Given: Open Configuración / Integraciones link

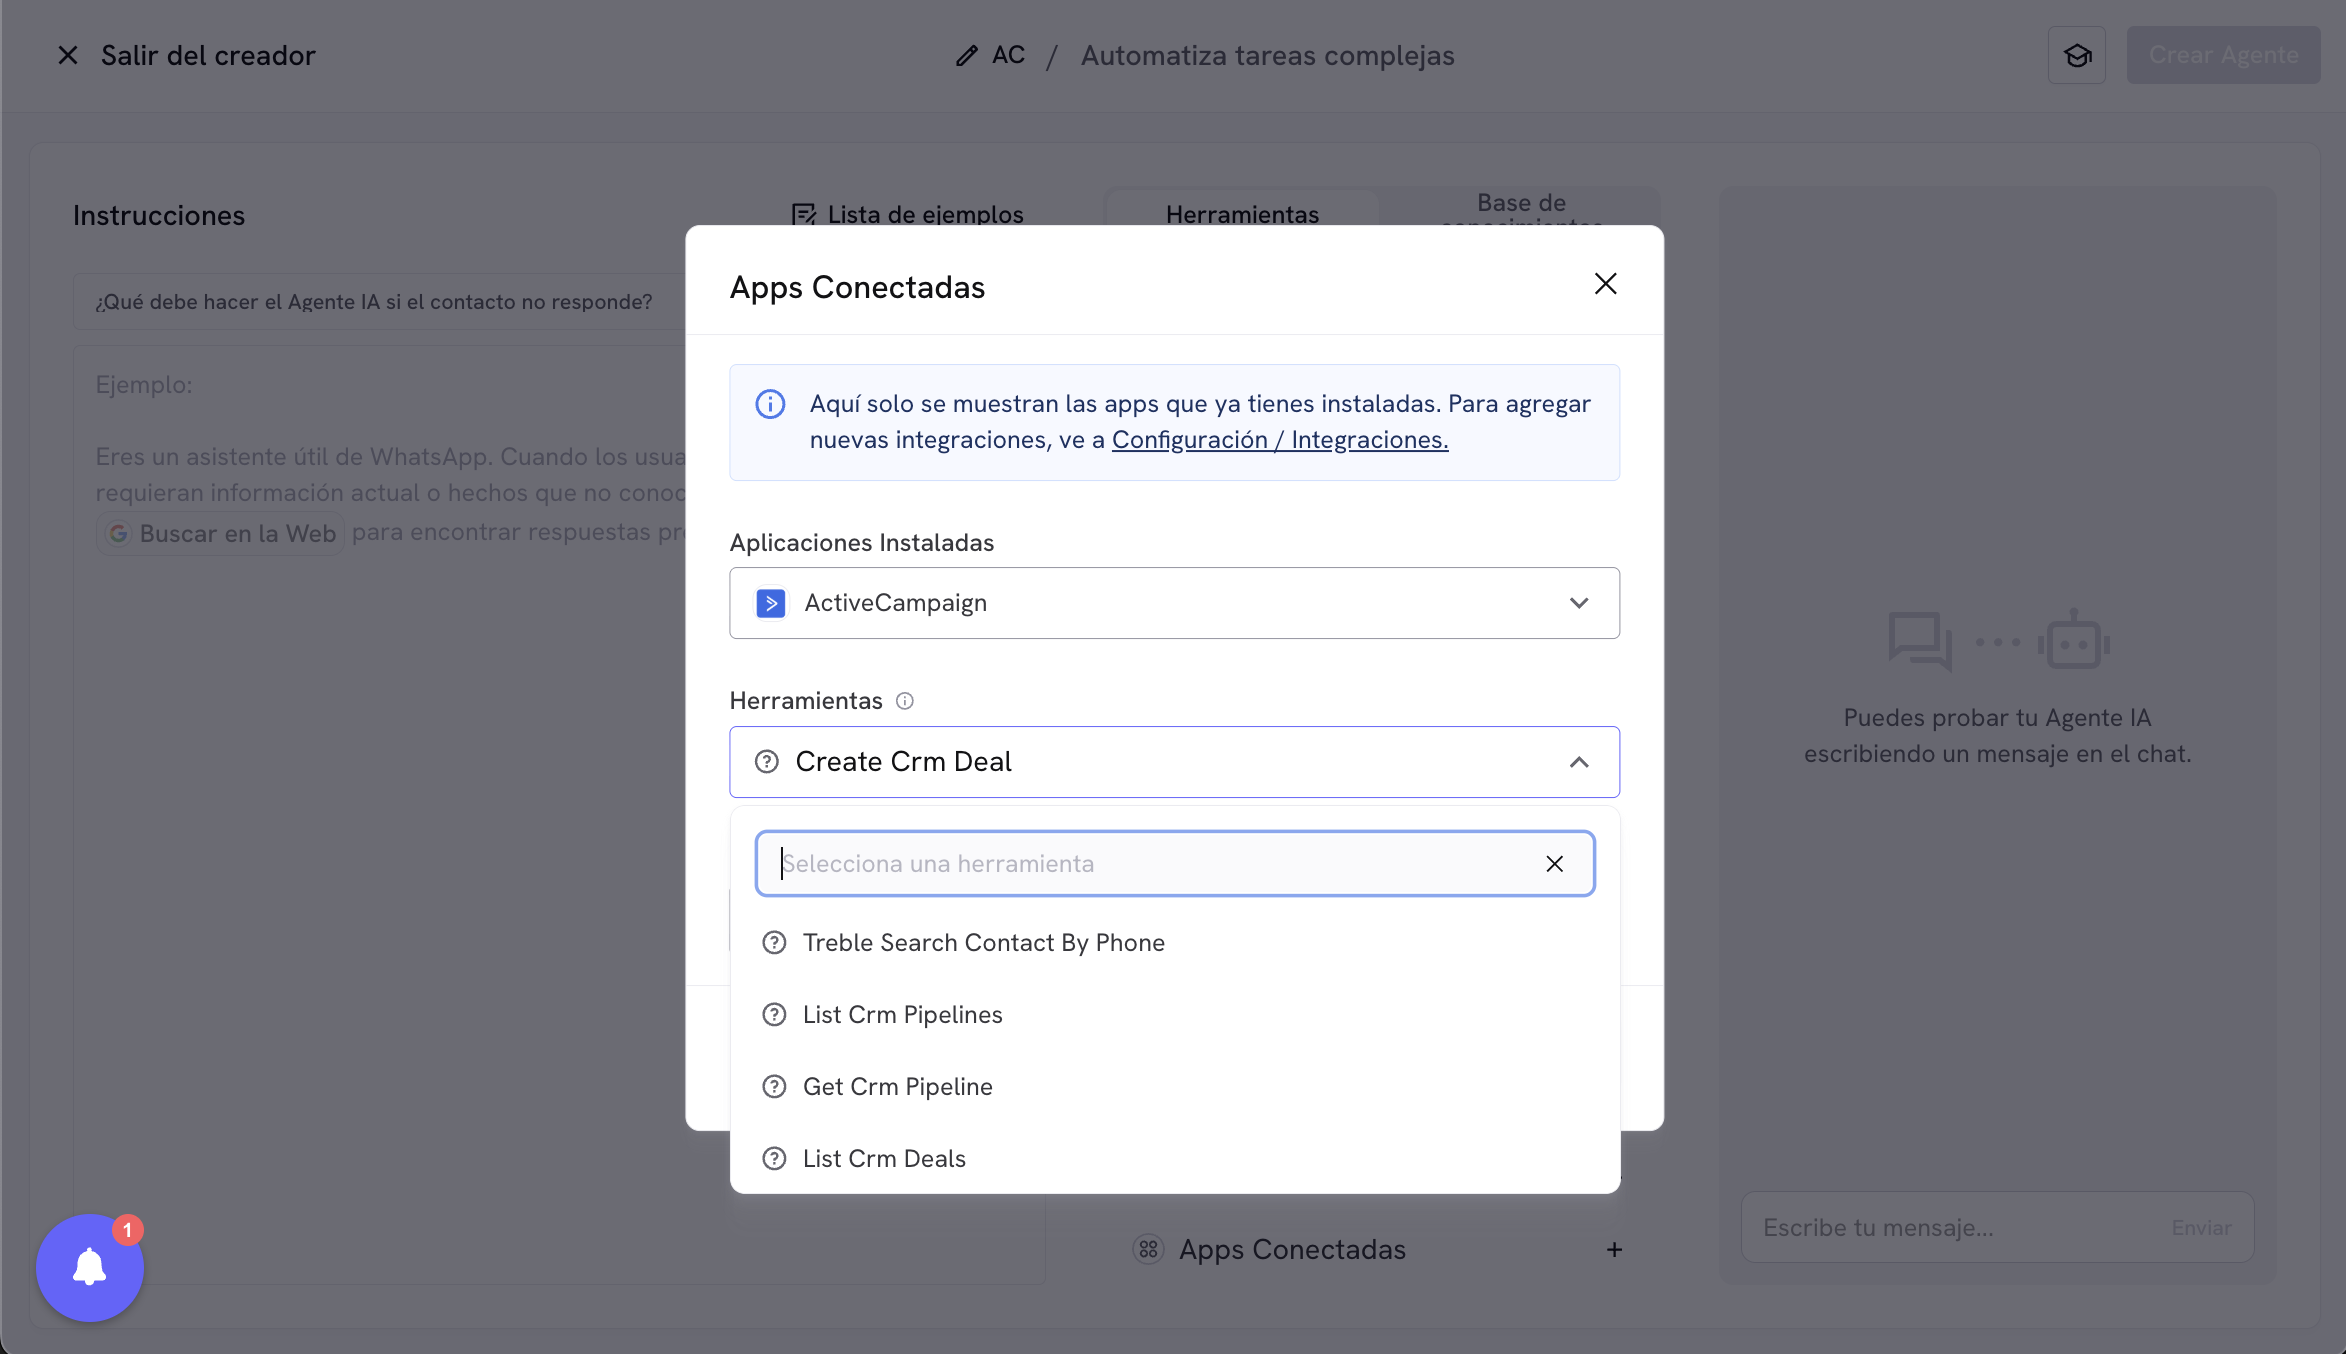Looking at the screenshot, I should pyautogui.click(x=1279, y=440).
